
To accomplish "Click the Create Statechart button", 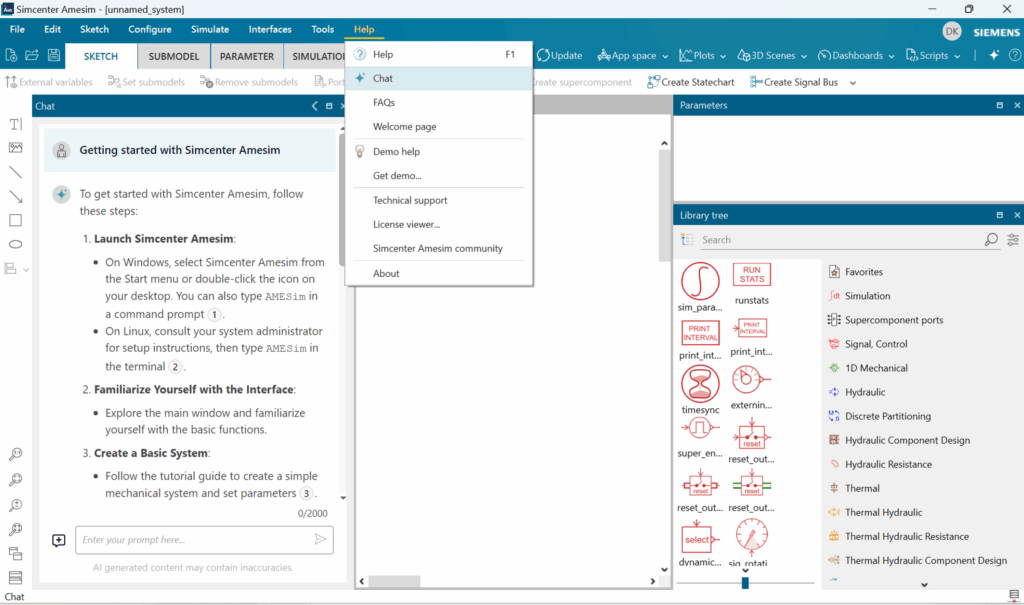I will pyautogui.click(x=690, y=82).
